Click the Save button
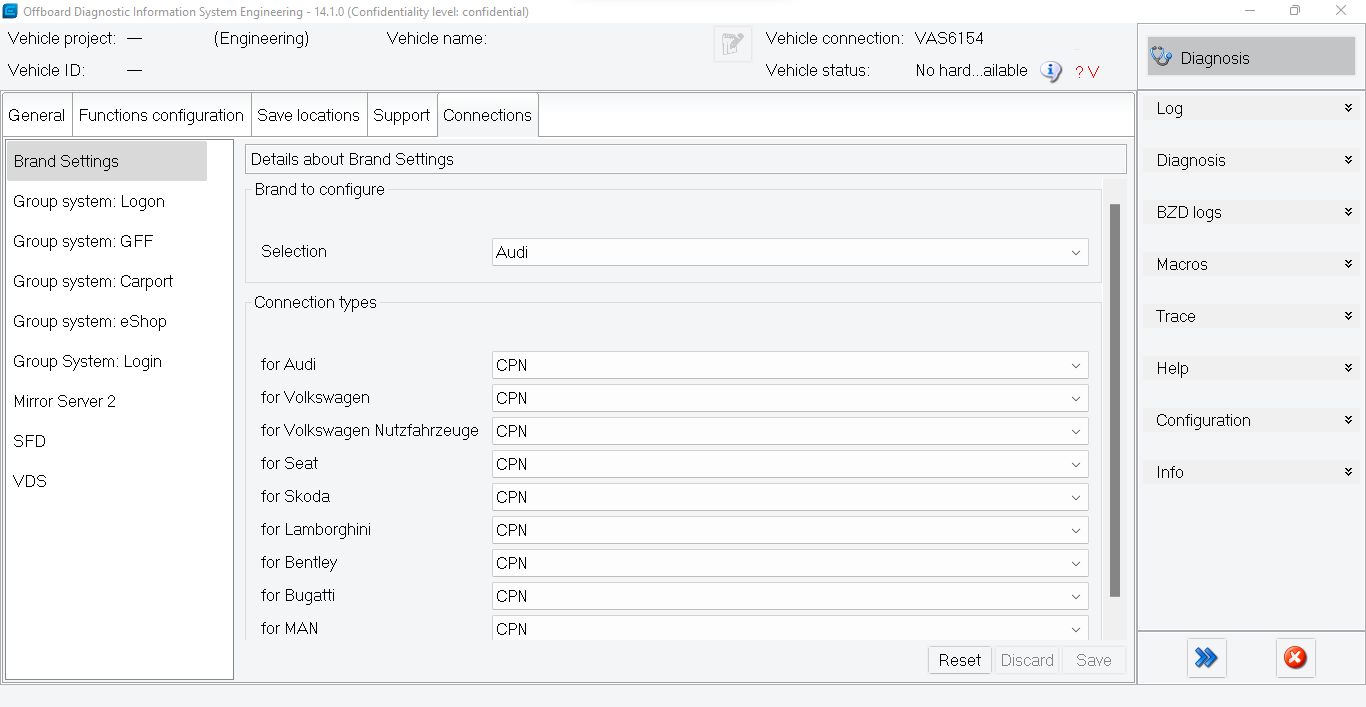Image resolution: width=1366 pixels, height=707 pixels. coord(1093,660)
